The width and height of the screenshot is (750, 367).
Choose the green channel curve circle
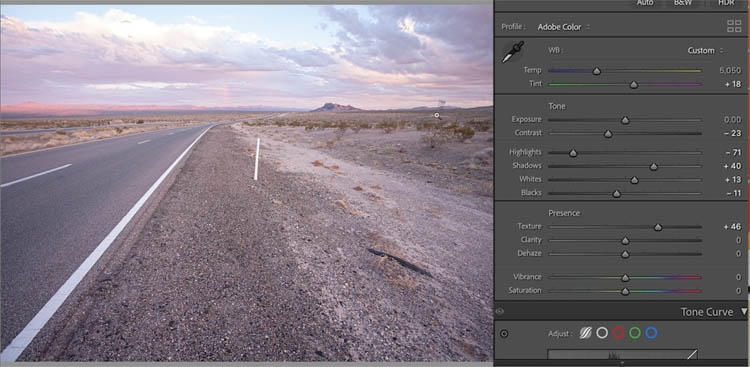635,333
